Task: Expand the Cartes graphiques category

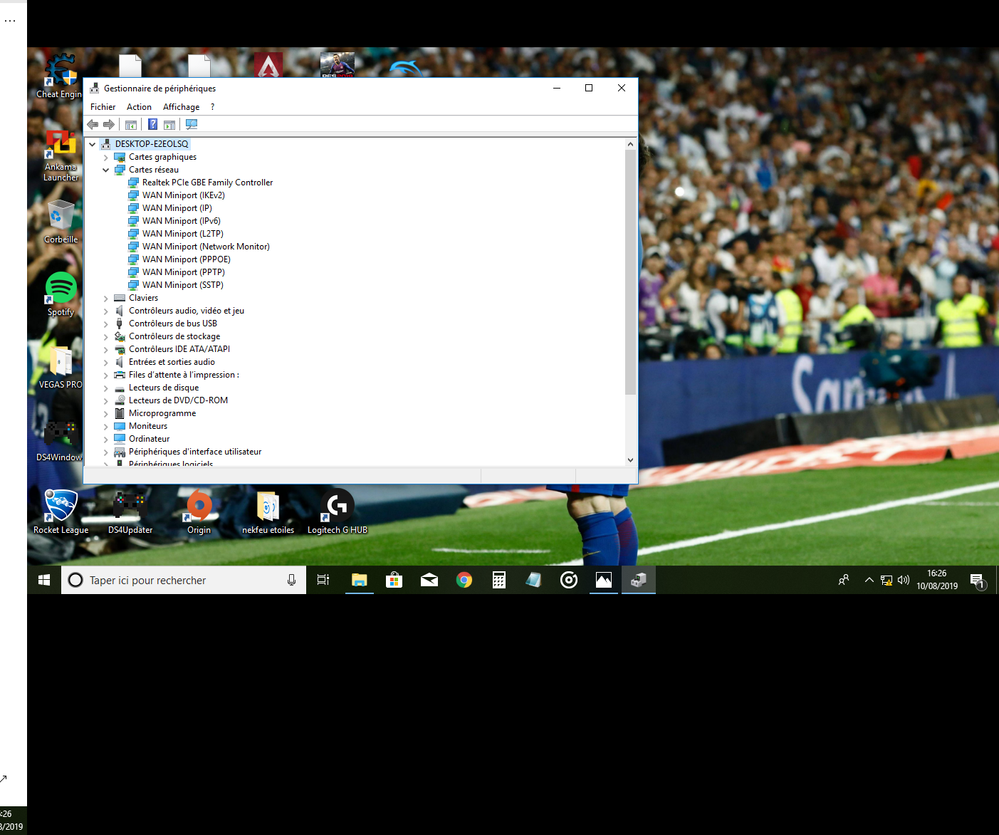Action: point(106,157)
